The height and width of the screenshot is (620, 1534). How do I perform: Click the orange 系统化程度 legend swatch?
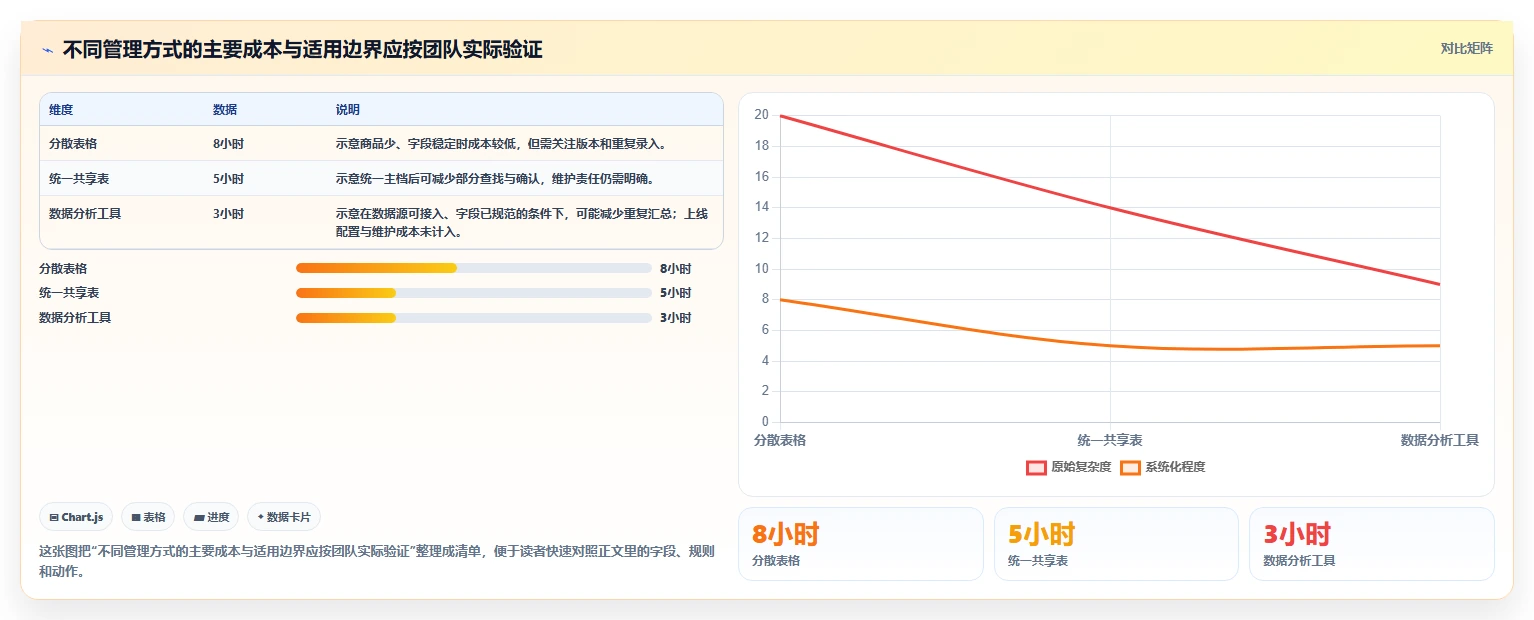click(x=1130, y=467)
